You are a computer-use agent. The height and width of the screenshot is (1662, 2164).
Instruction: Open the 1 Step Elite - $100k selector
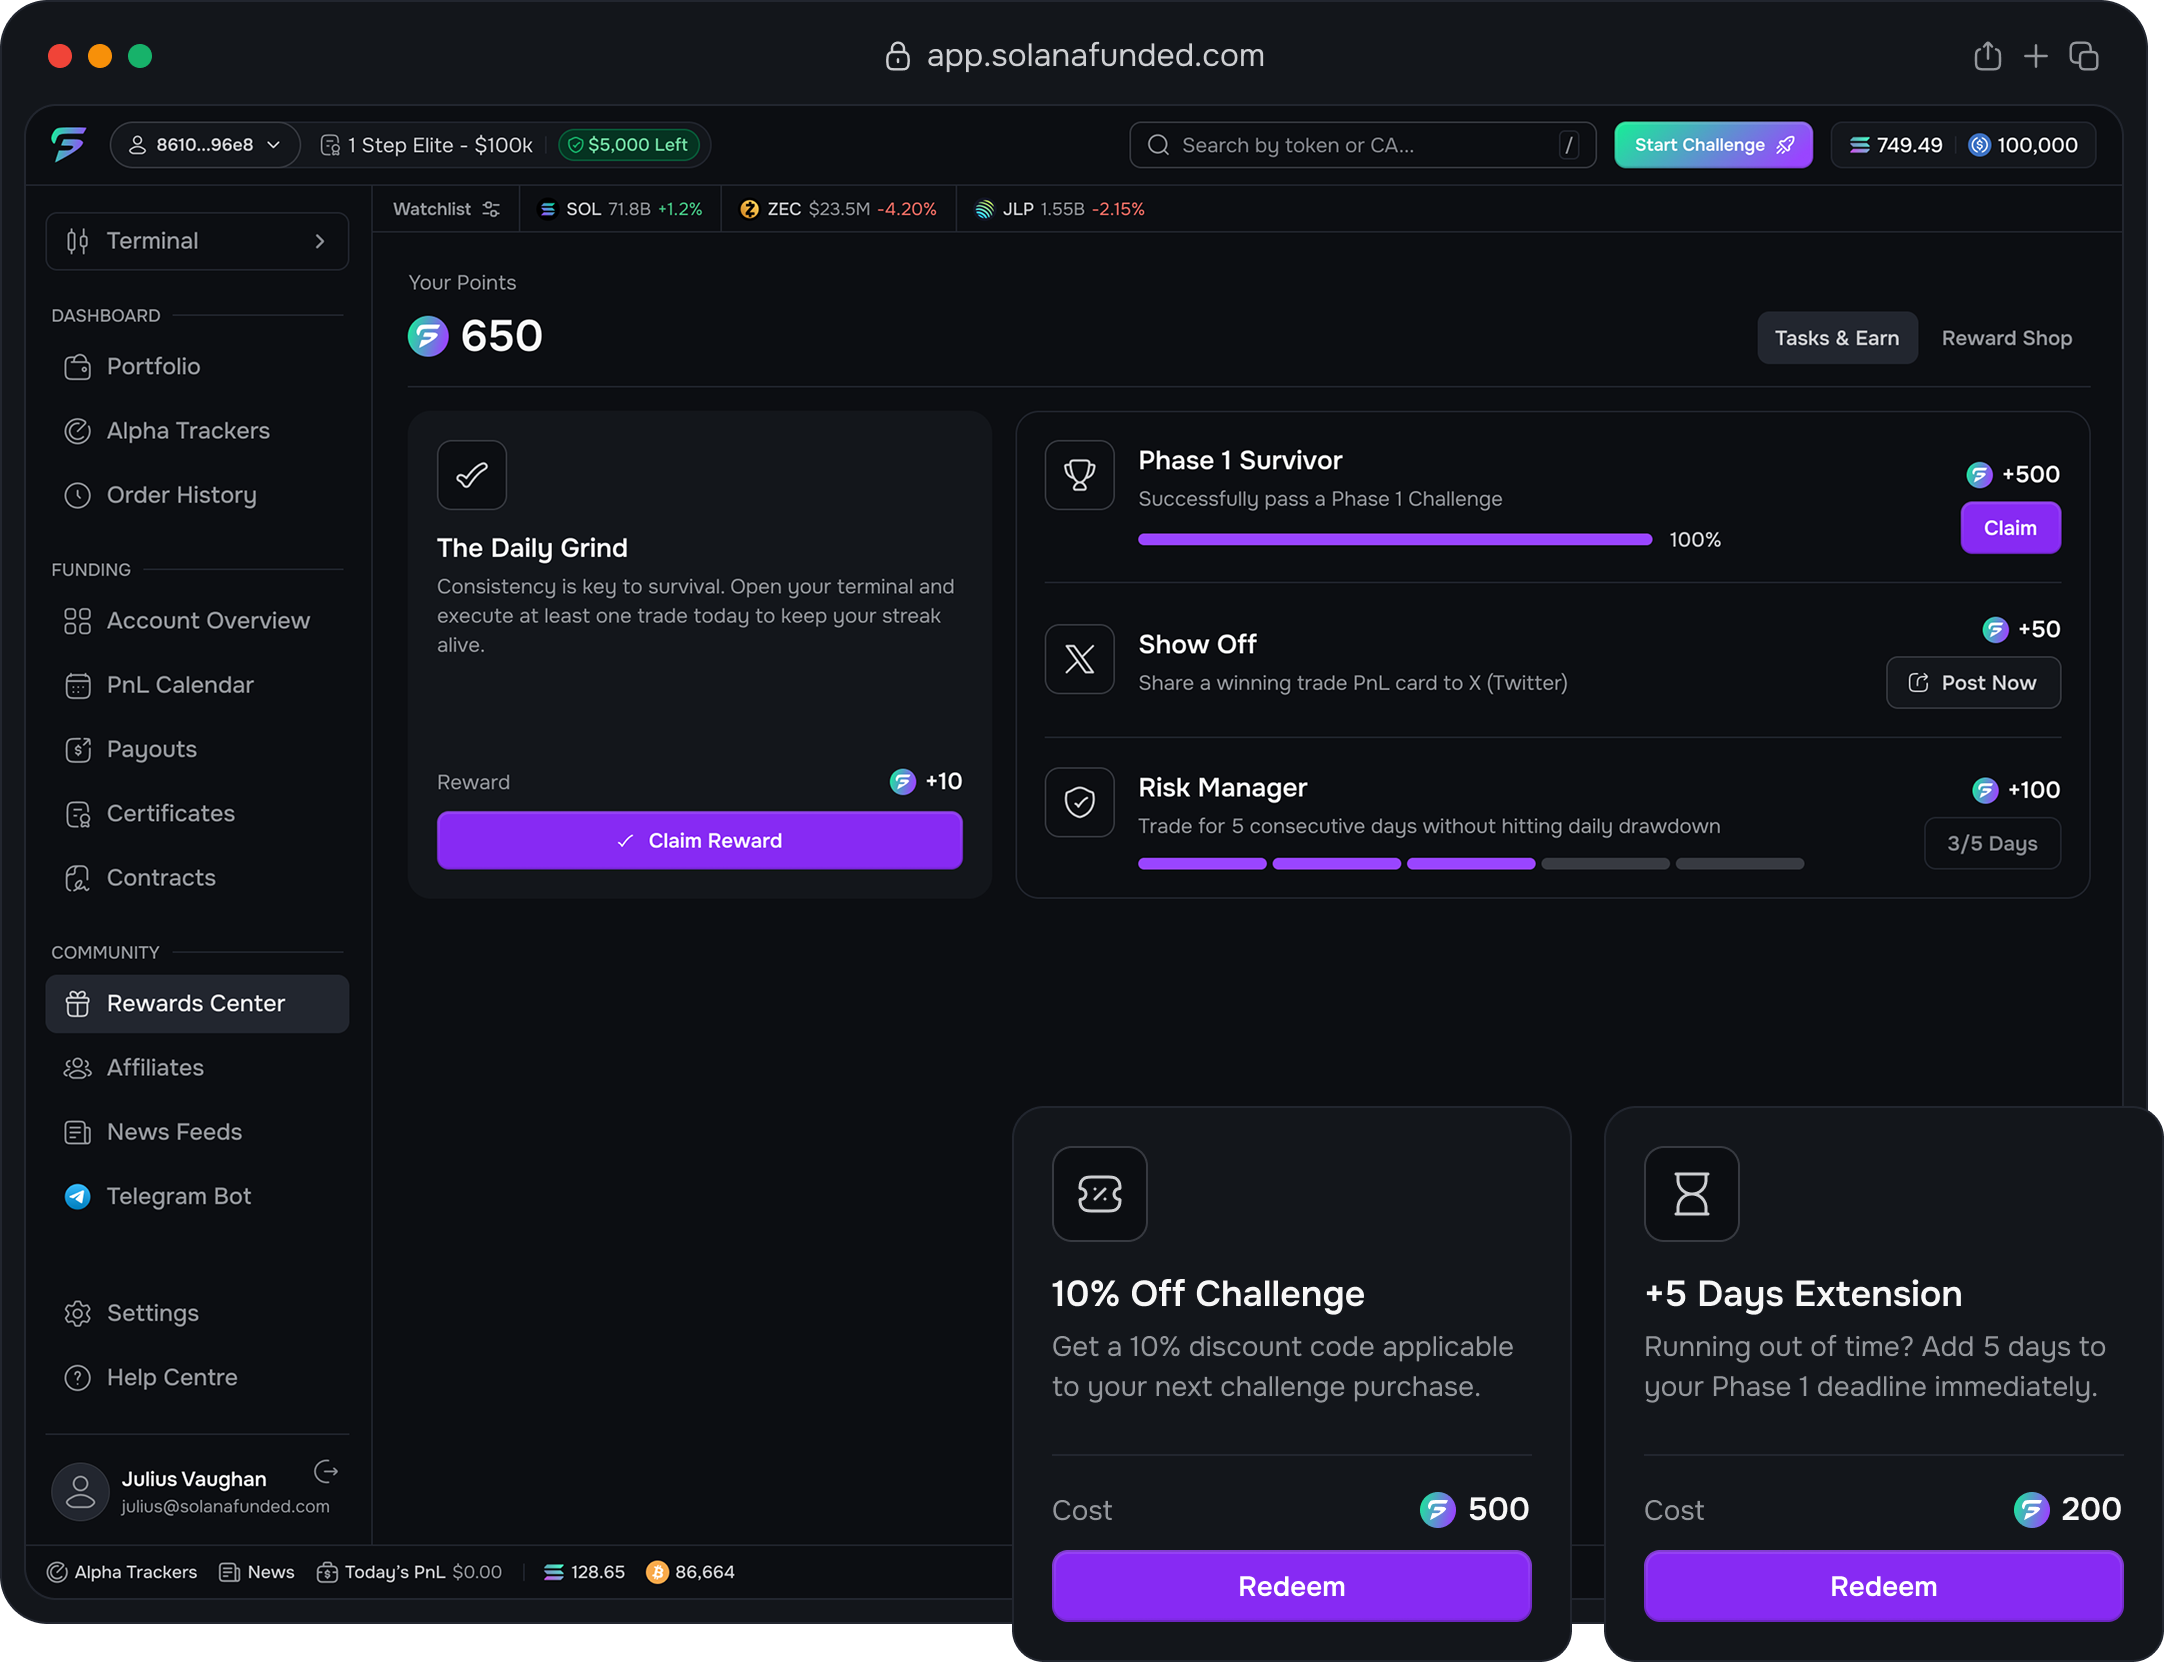[427, 145]
